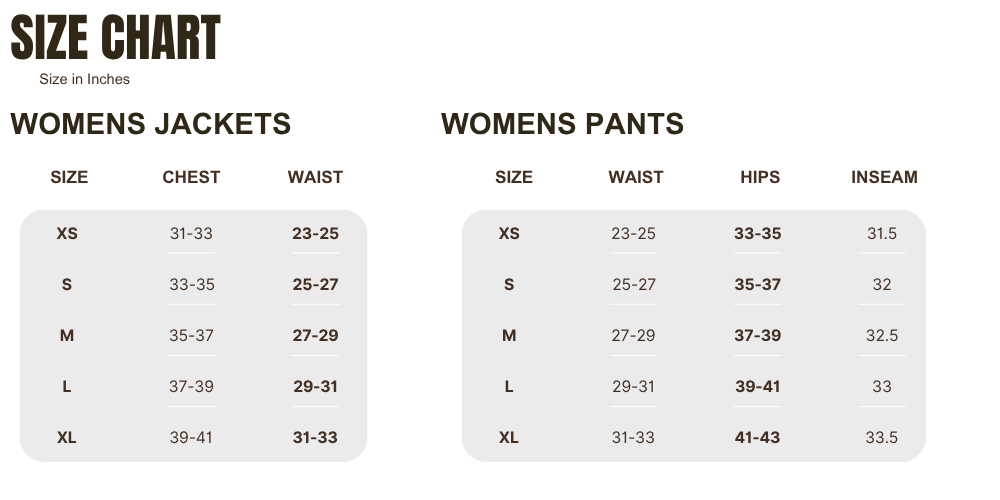Click the inseam value 31.5
The height and width of the screenshot is (500, 1000).
click(882, 234)
